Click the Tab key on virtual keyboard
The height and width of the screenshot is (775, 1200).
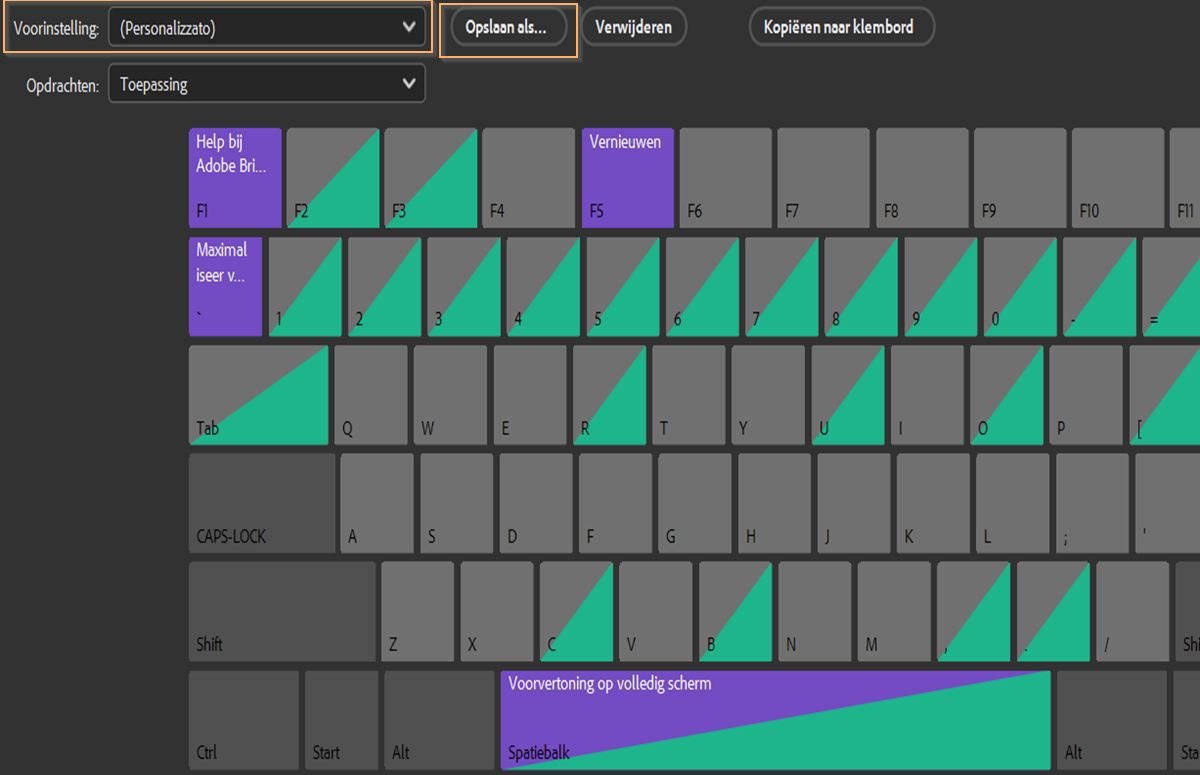coord(258,395)
